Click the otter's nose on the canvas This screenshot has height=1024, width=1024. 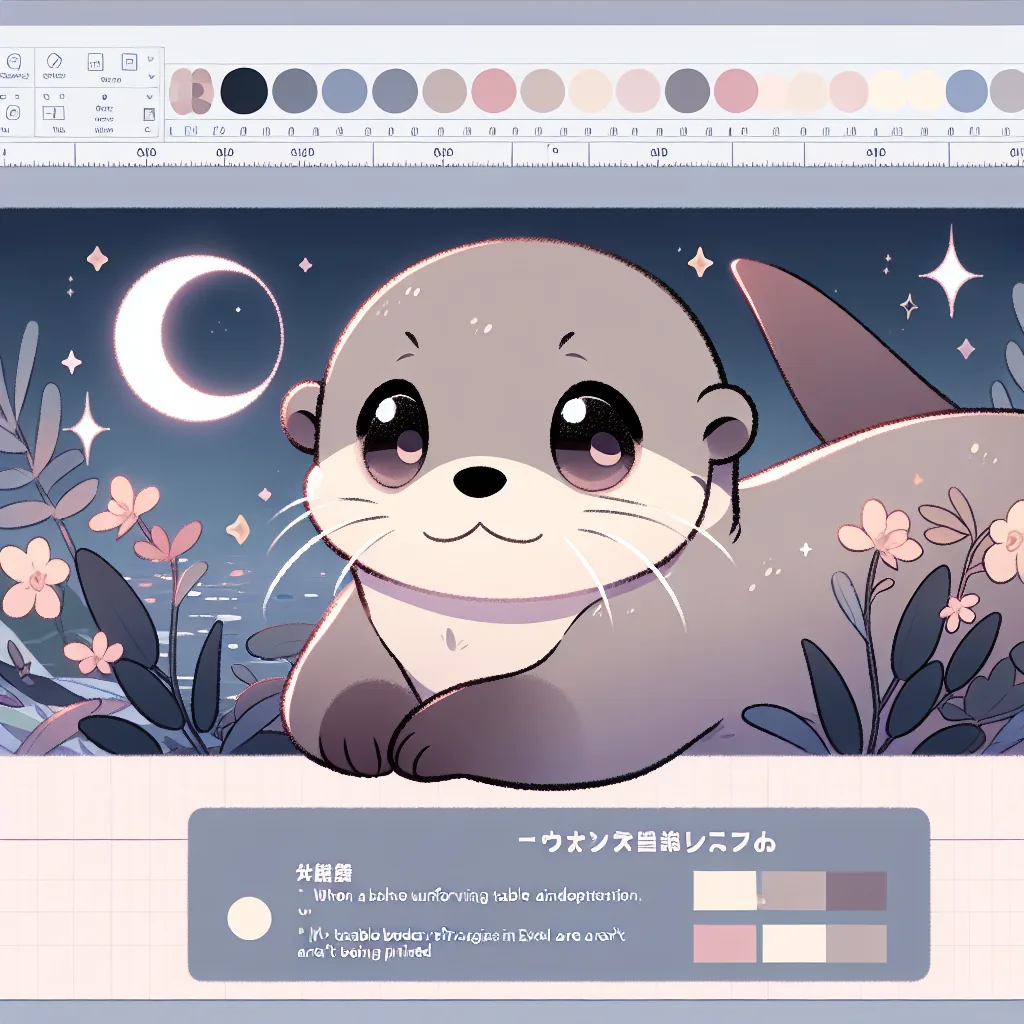(x=480, y=481)
